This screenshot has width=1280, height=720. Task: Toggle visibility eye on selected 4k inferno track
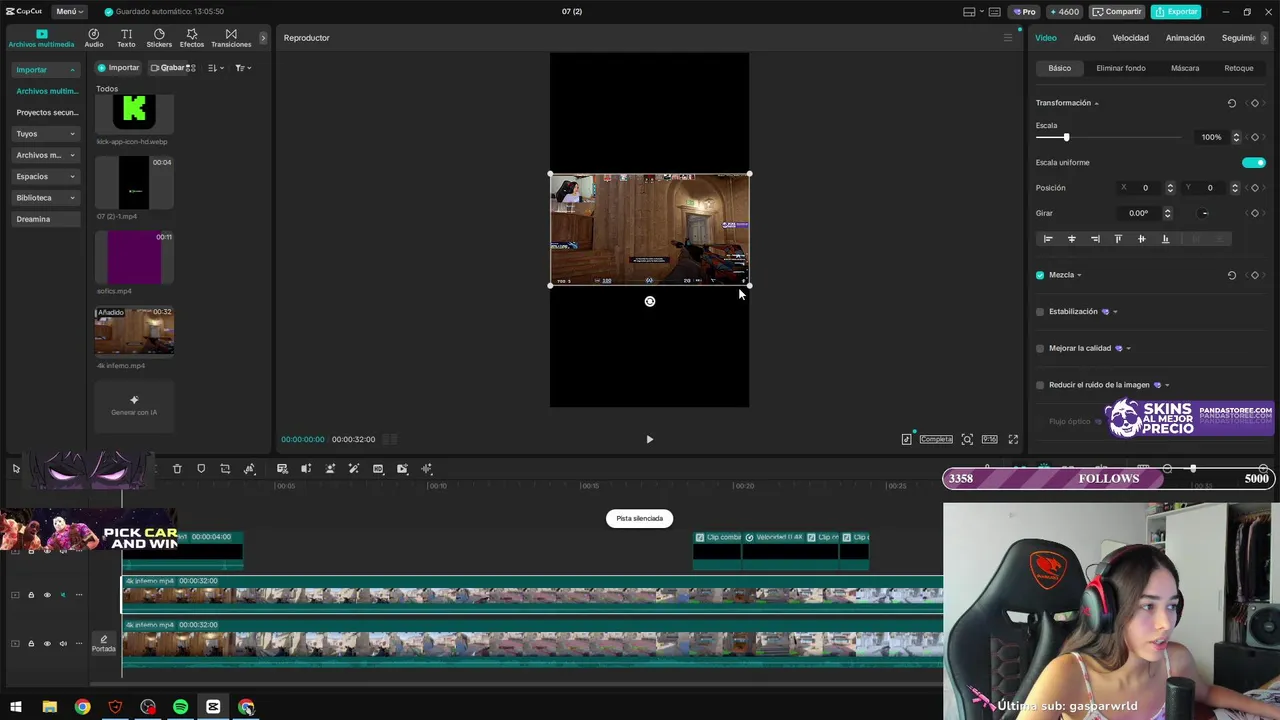(47, 595)
